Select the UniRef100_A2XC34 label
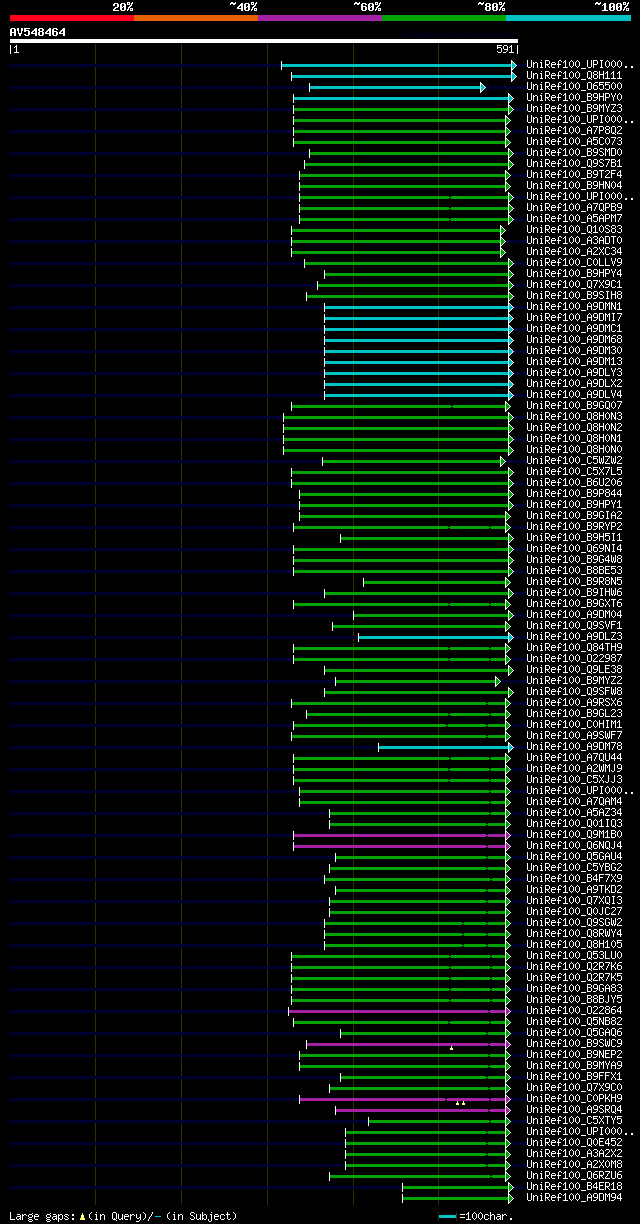Image resolution: width=640 pixels, height=1224 pixels. click(x=574, y=251)
